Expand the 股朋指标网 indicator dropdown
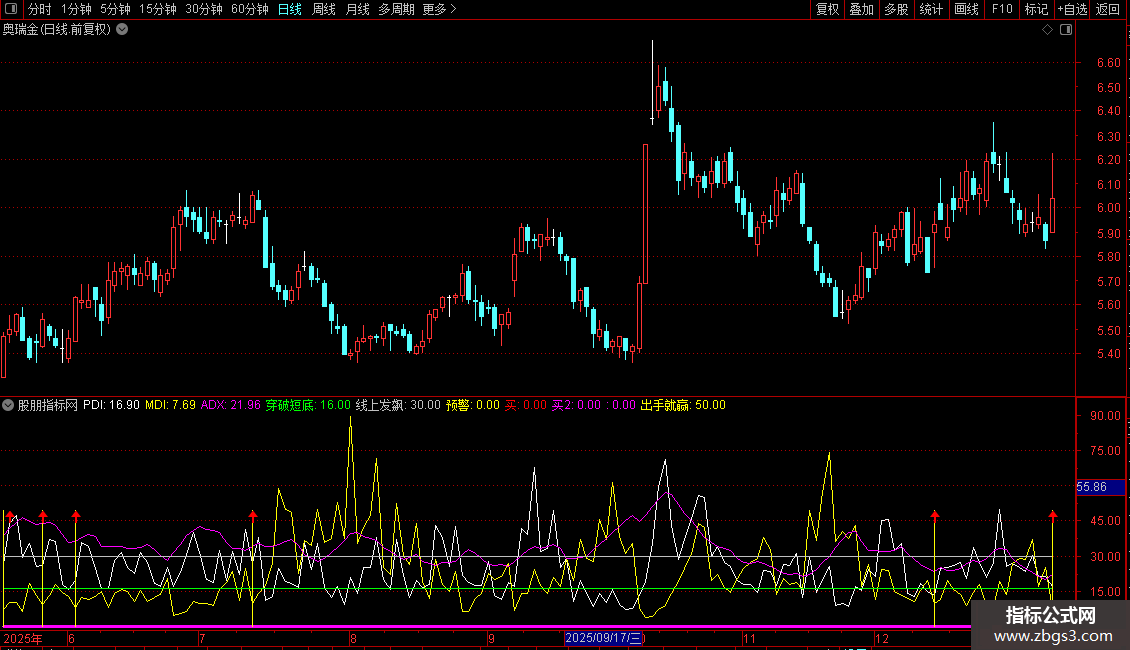The image size is (1130, 650). (8, 405)
